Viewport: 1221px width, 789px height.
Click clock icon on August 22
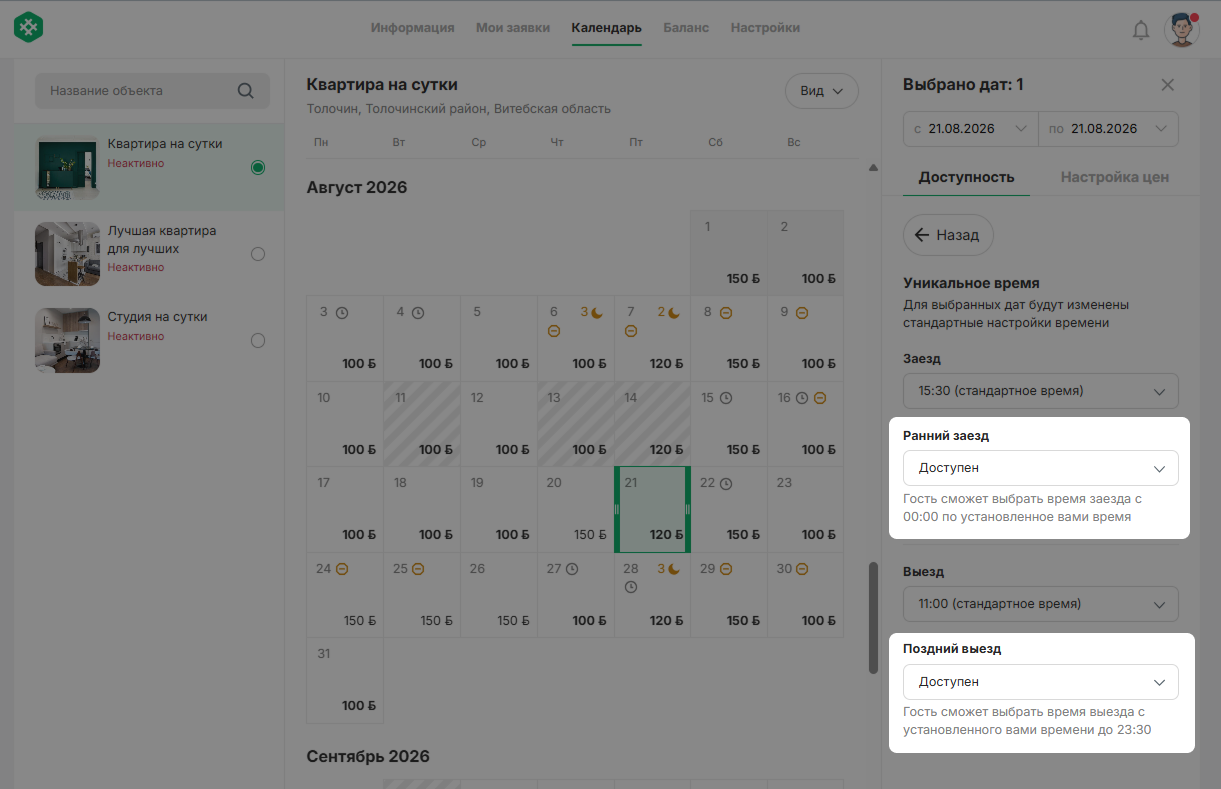tap(726, 484)
